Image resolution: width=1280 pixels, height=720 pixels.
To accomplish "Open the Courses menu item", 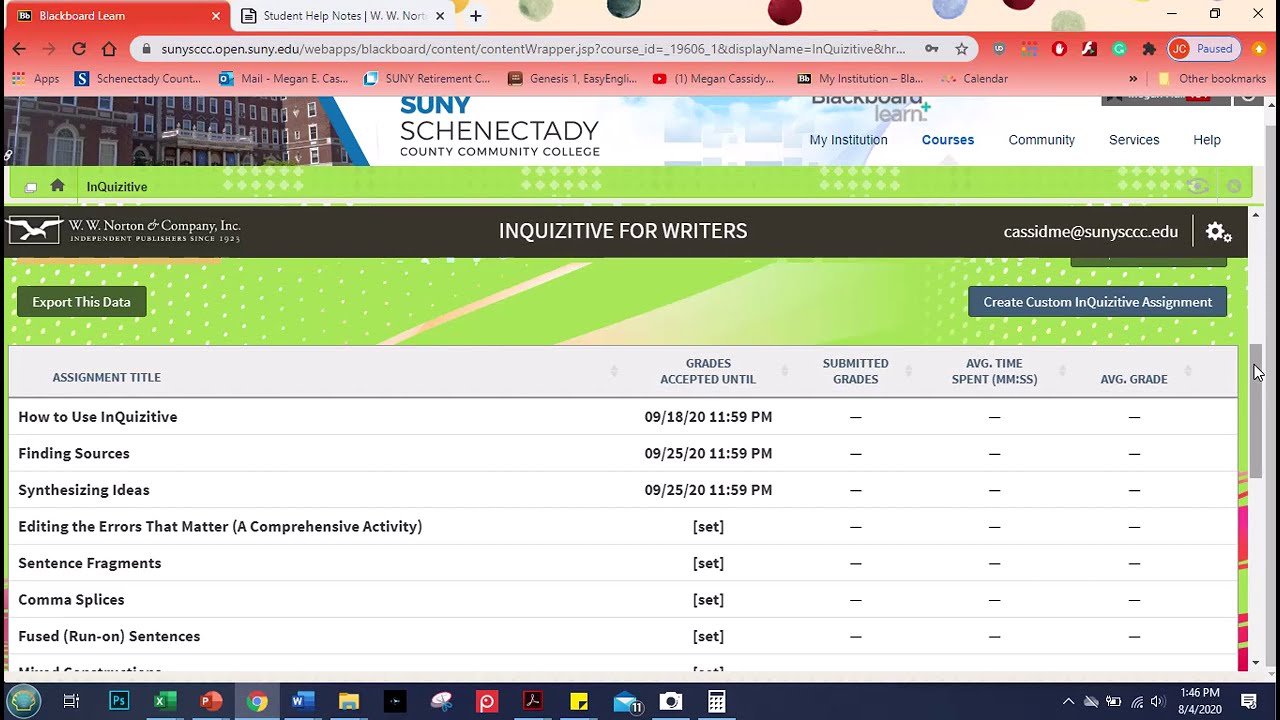I will [x=947, y=140].
